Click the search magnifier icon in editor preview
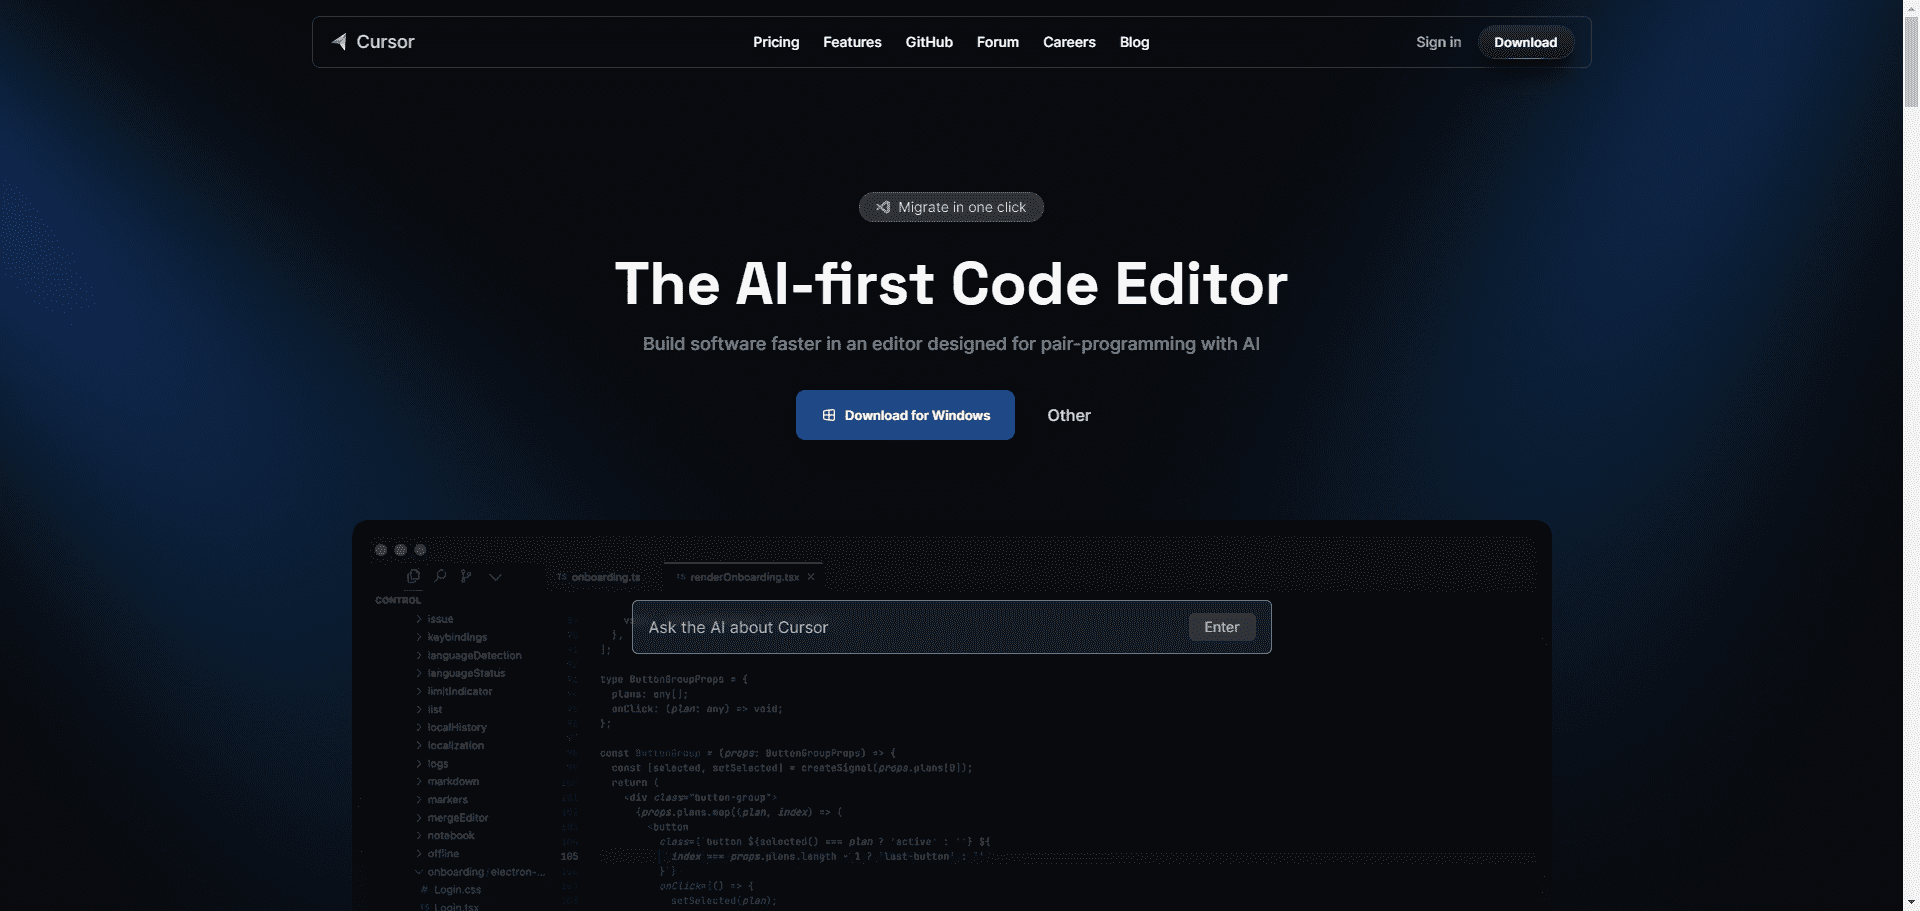1920x911 pixels. [x=440, y=576]
